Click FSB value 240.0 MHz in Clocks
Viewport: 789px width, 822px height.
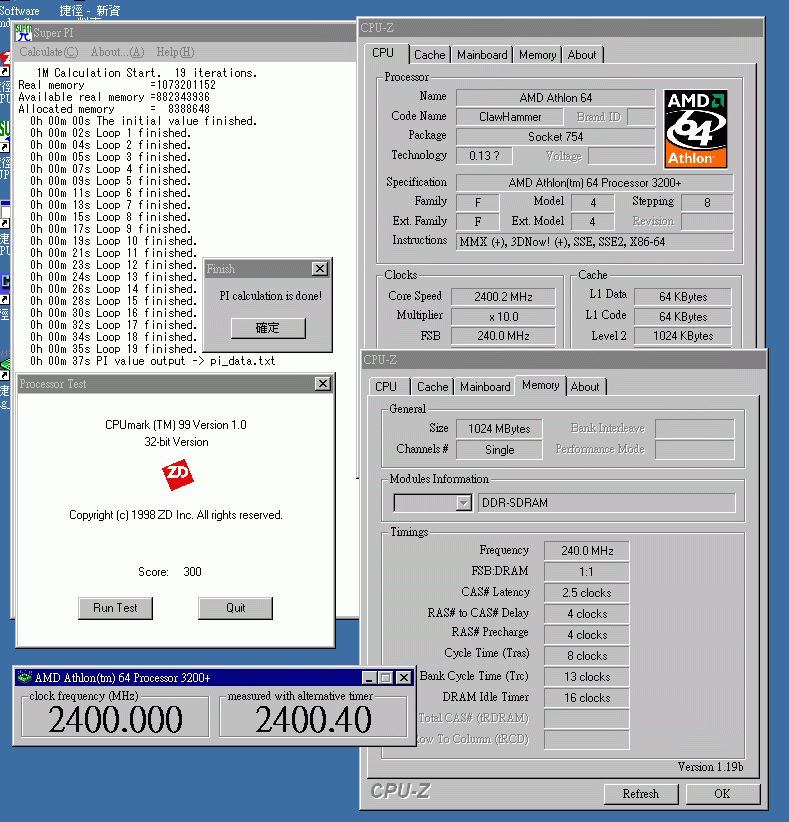503,336
